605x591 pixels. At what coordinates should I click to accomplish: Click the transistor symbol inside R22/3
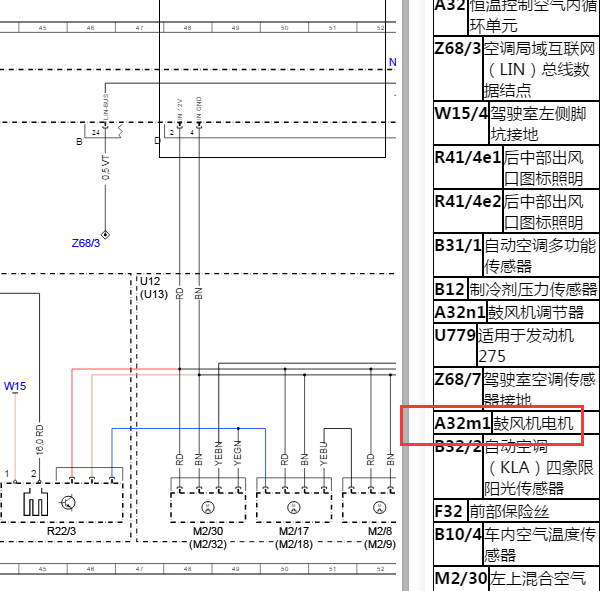(68, 503)
